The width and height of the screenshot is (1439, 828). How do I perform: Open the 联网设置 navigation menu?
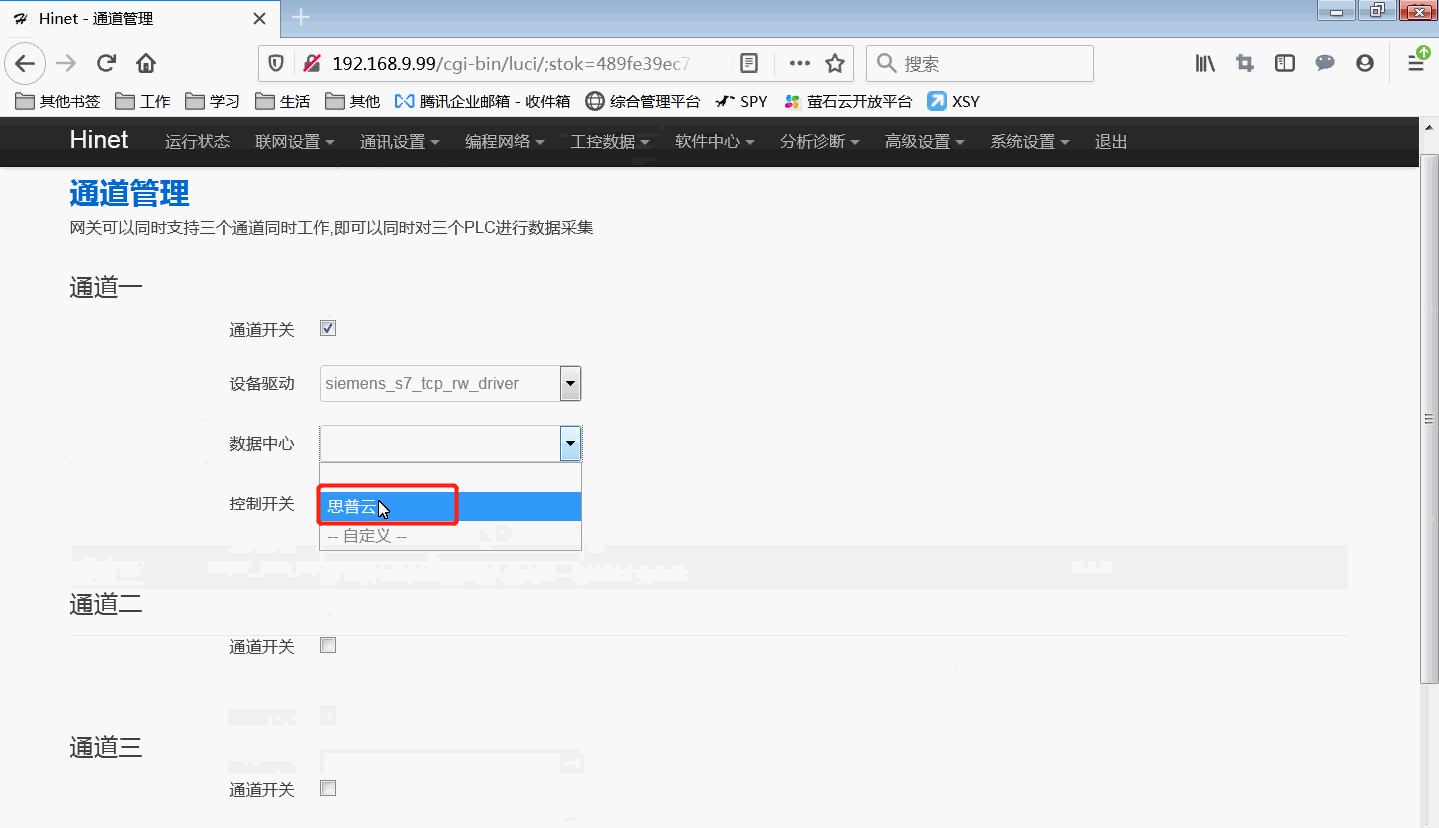coord(294,142)
